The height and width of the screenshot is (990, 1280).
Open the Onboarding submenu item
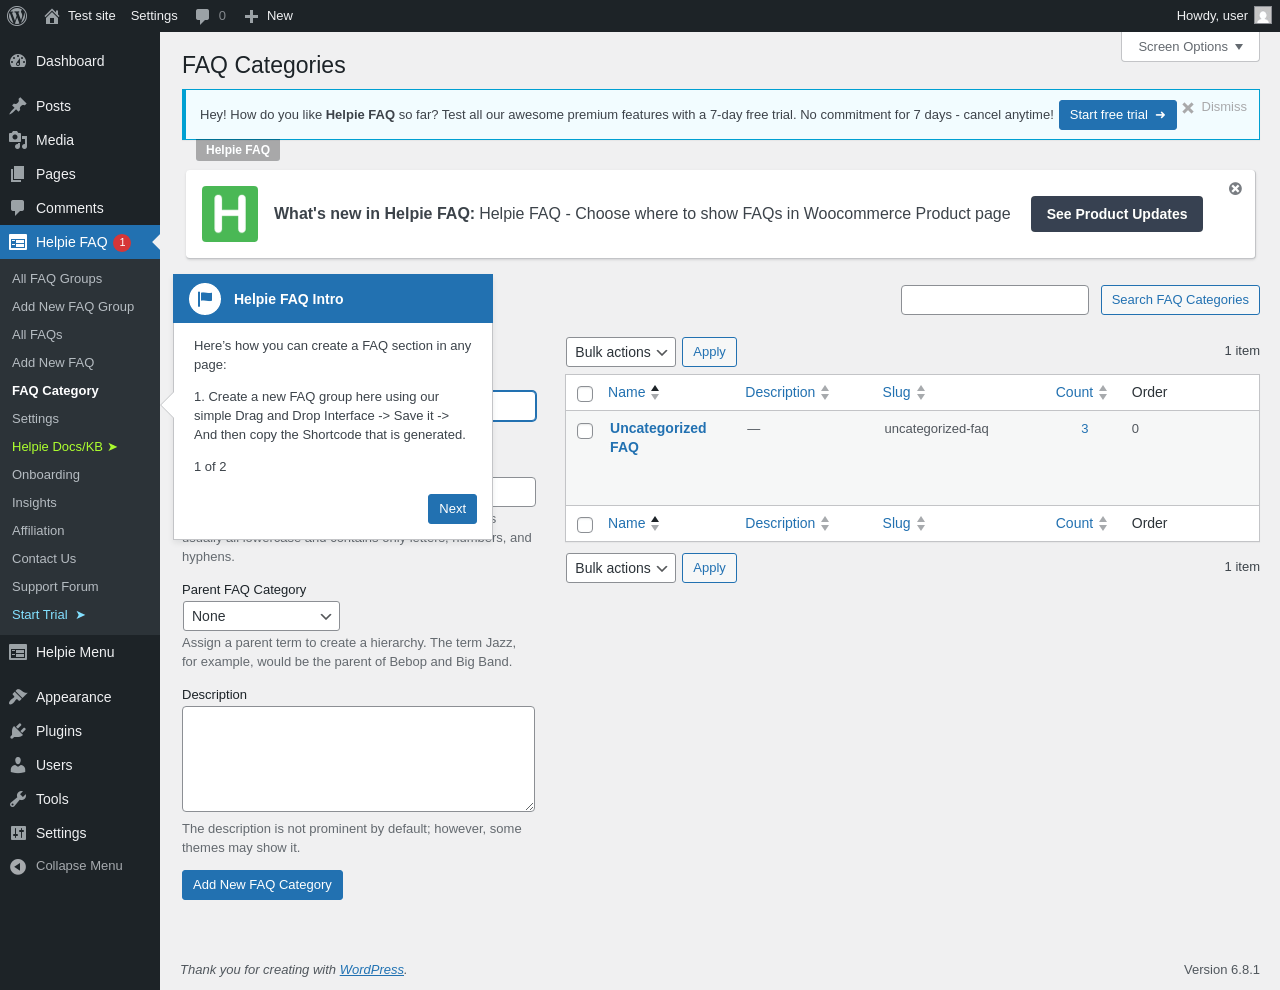[x=46, y=475]
